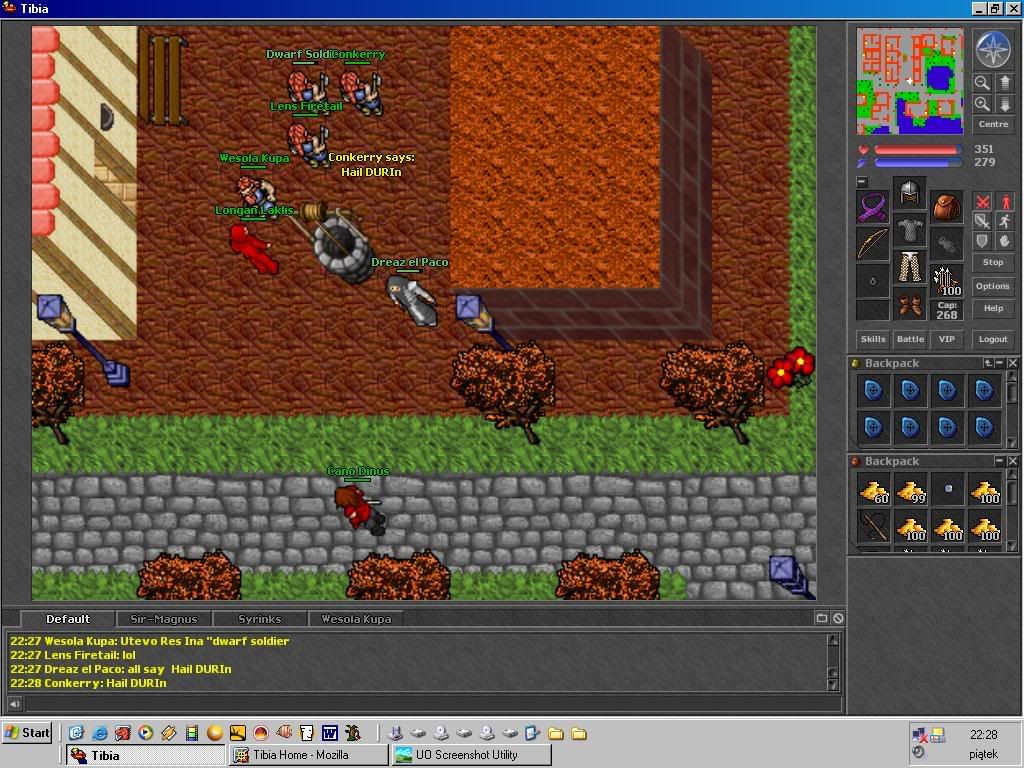Select the chain legs slot
The height and width of the screenshot is (768, 1024).
[910, 267]
